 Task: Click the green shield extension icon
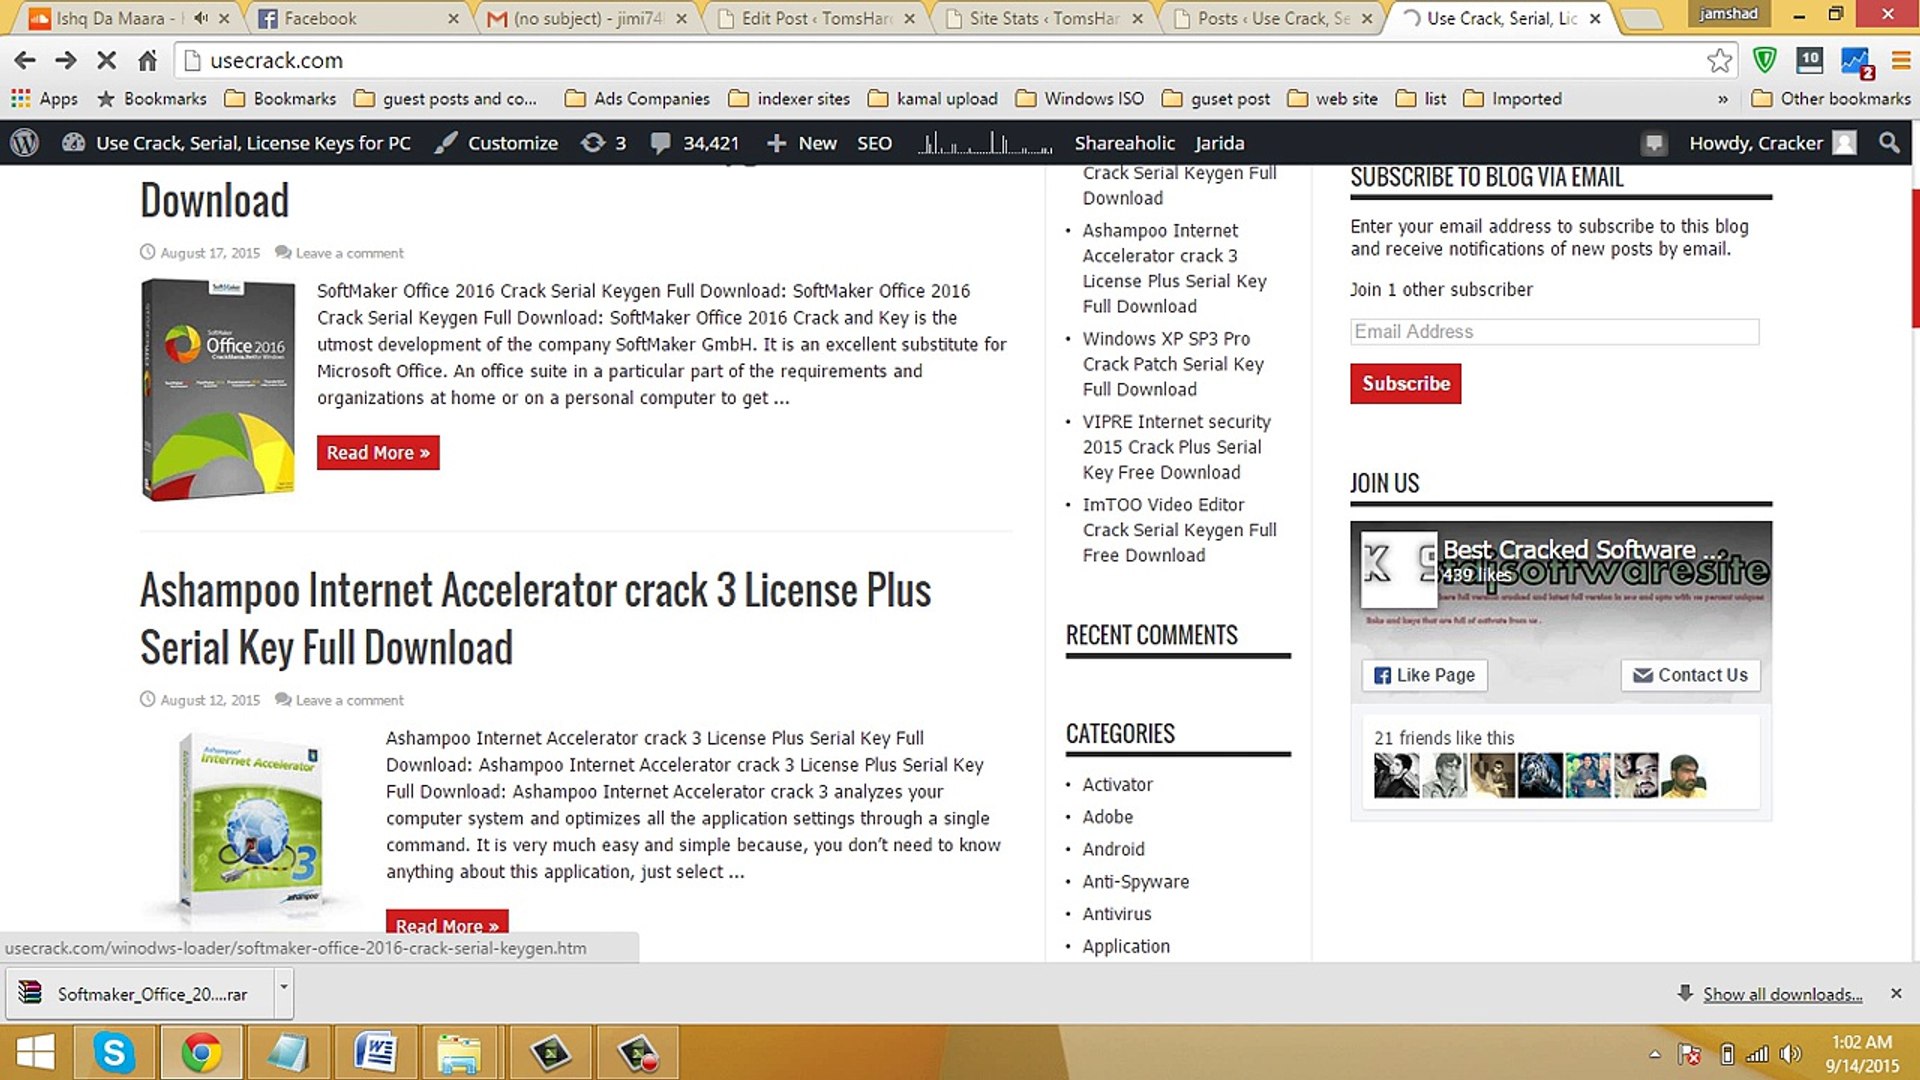1765,61
